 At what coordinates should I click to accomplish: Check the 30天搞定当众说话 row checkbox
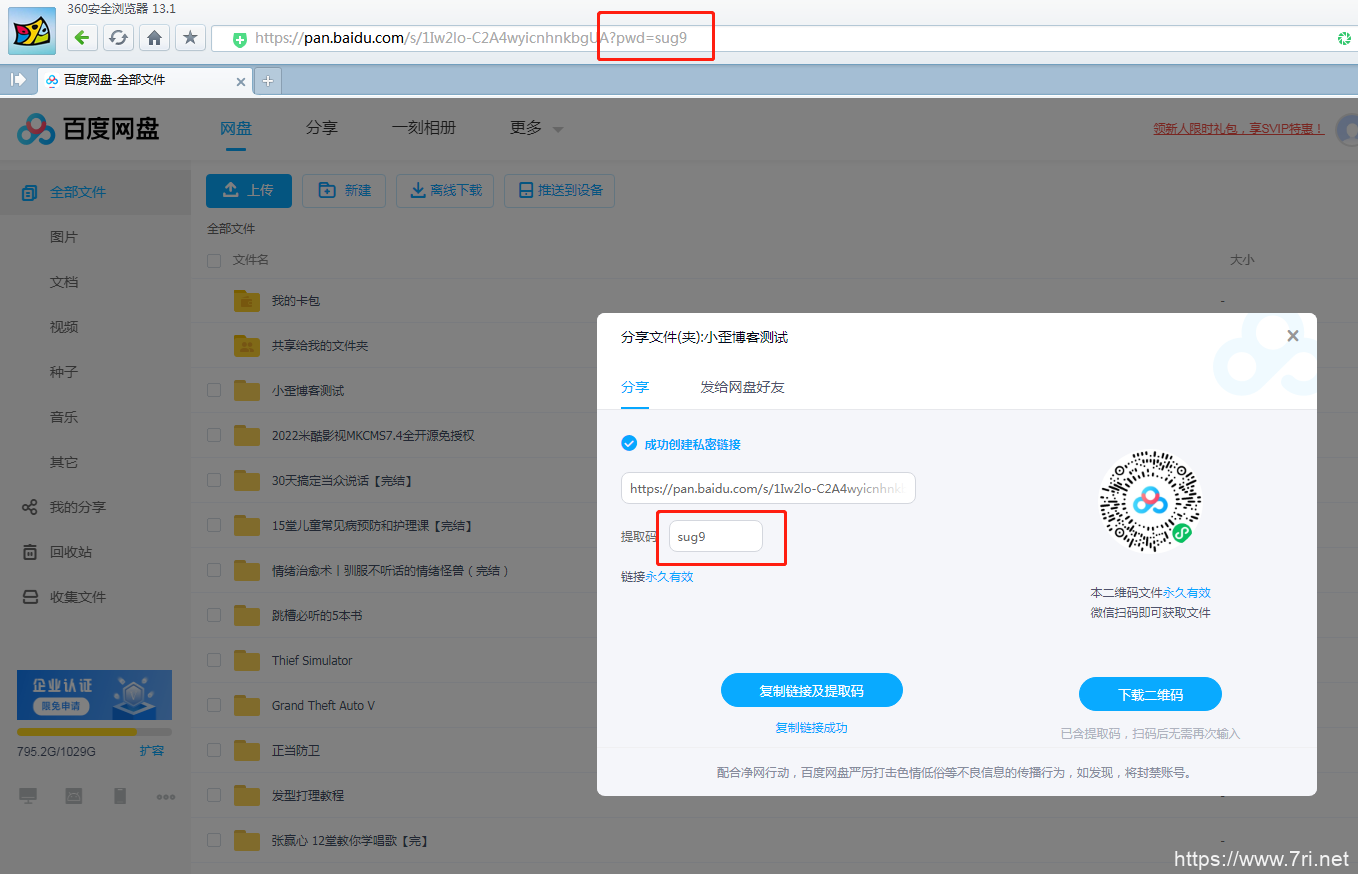pyautogui.click(x=213, y=480)
